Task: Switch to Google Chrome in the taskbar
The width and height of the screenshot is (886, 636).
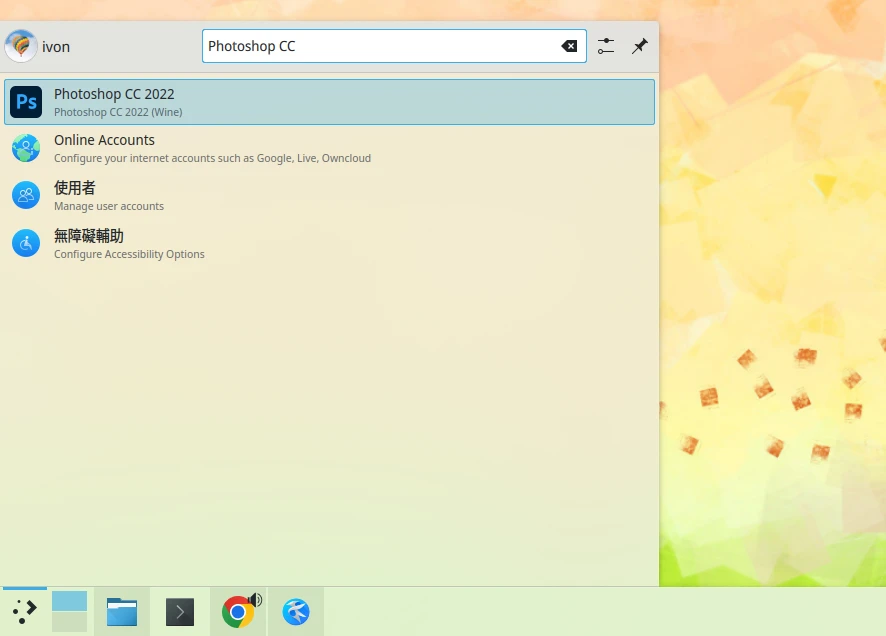Action: (x=237, y=612)
